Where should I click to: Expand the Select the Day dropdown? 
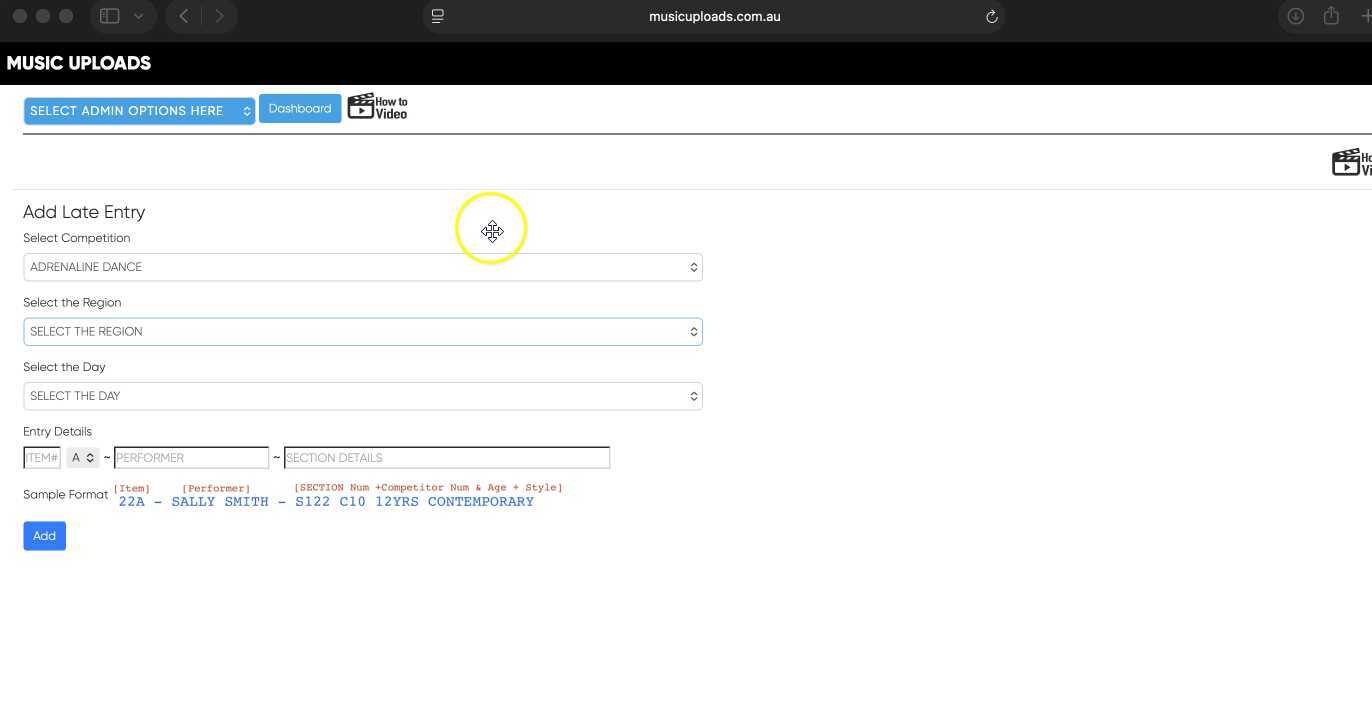[362, 396]
